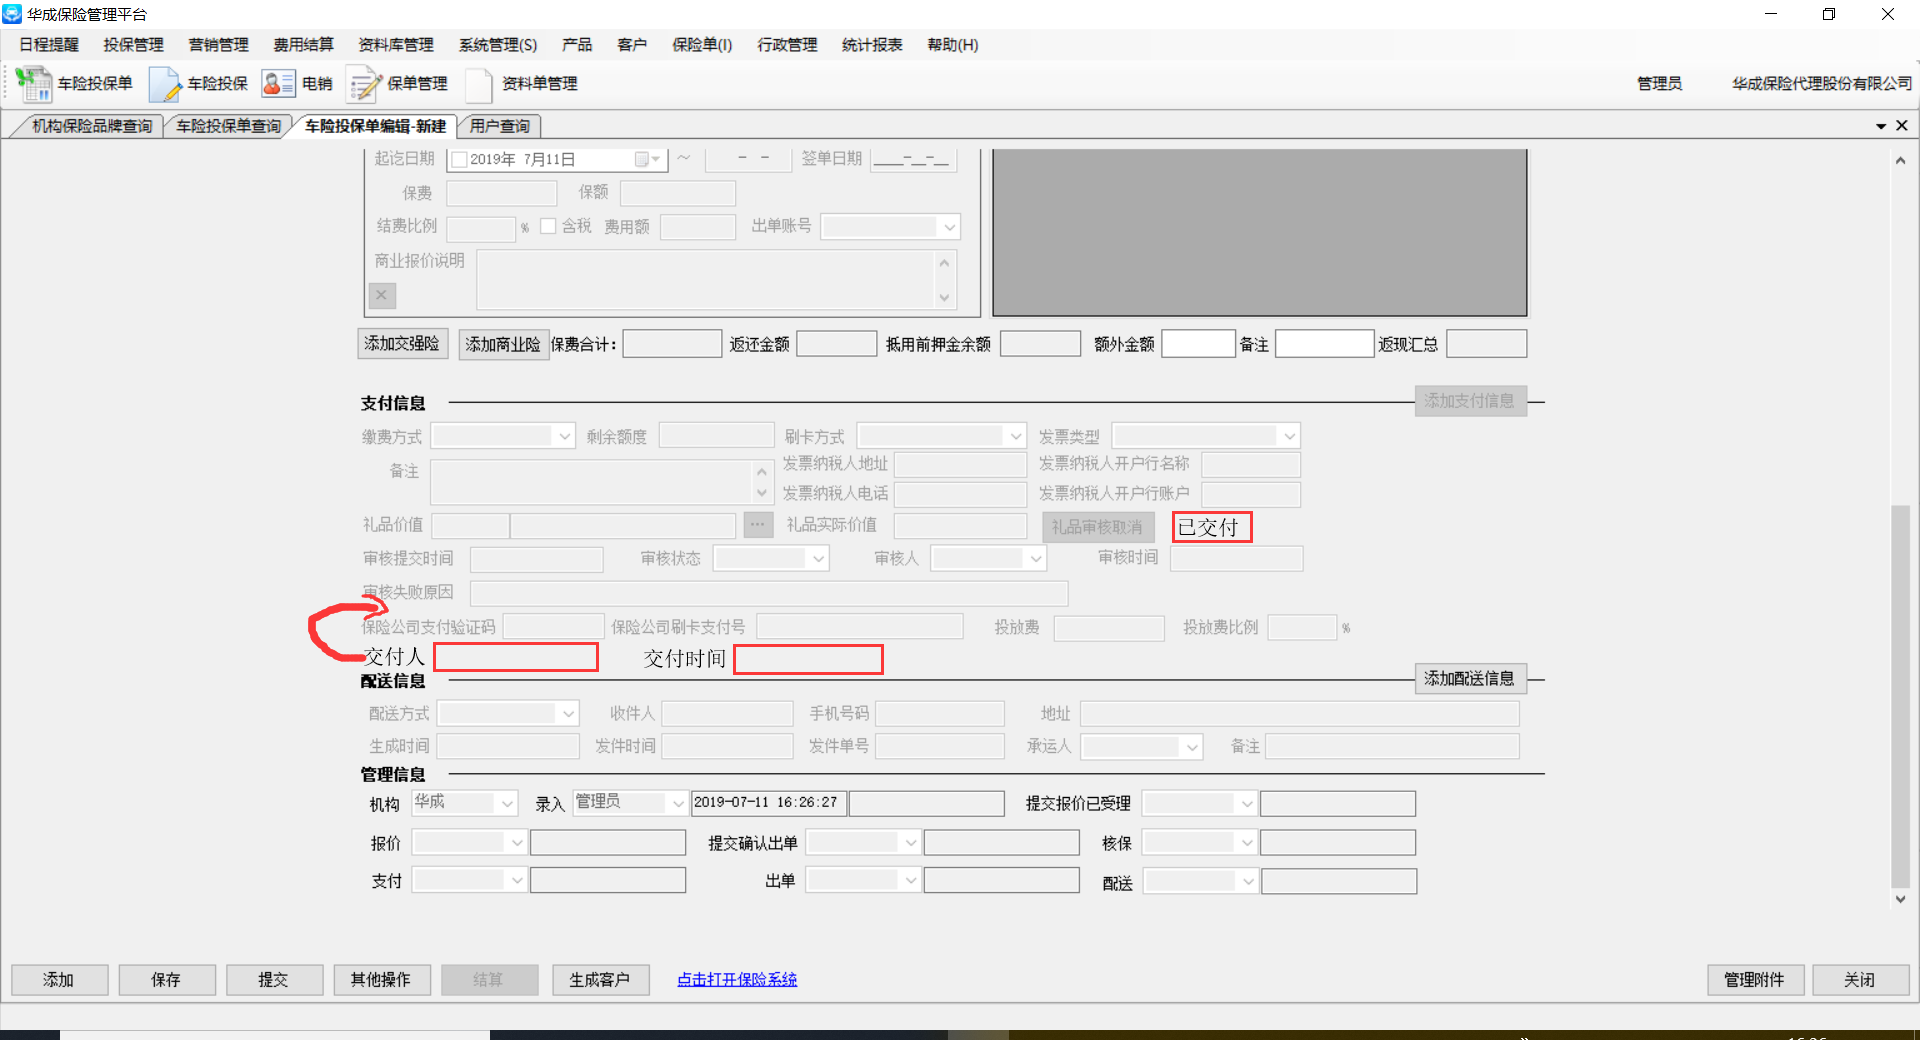Switch to the 用户查询 tab
The height and width of the screenshot is (1040, 1920).
[500, 126]
